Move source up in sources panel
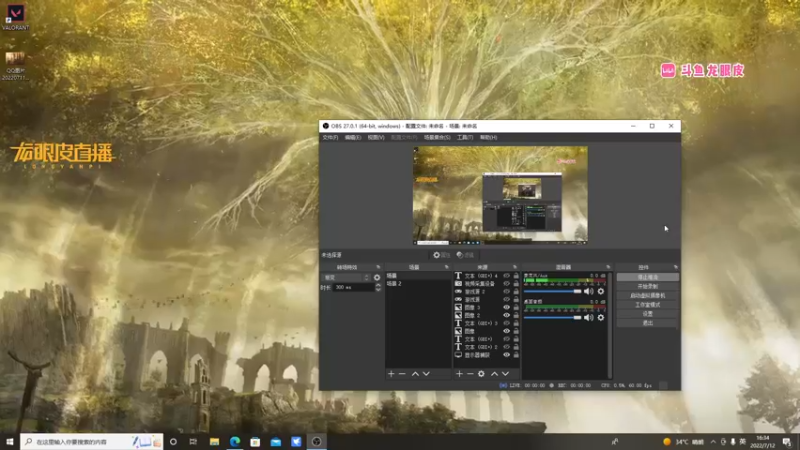 [494, 374]
